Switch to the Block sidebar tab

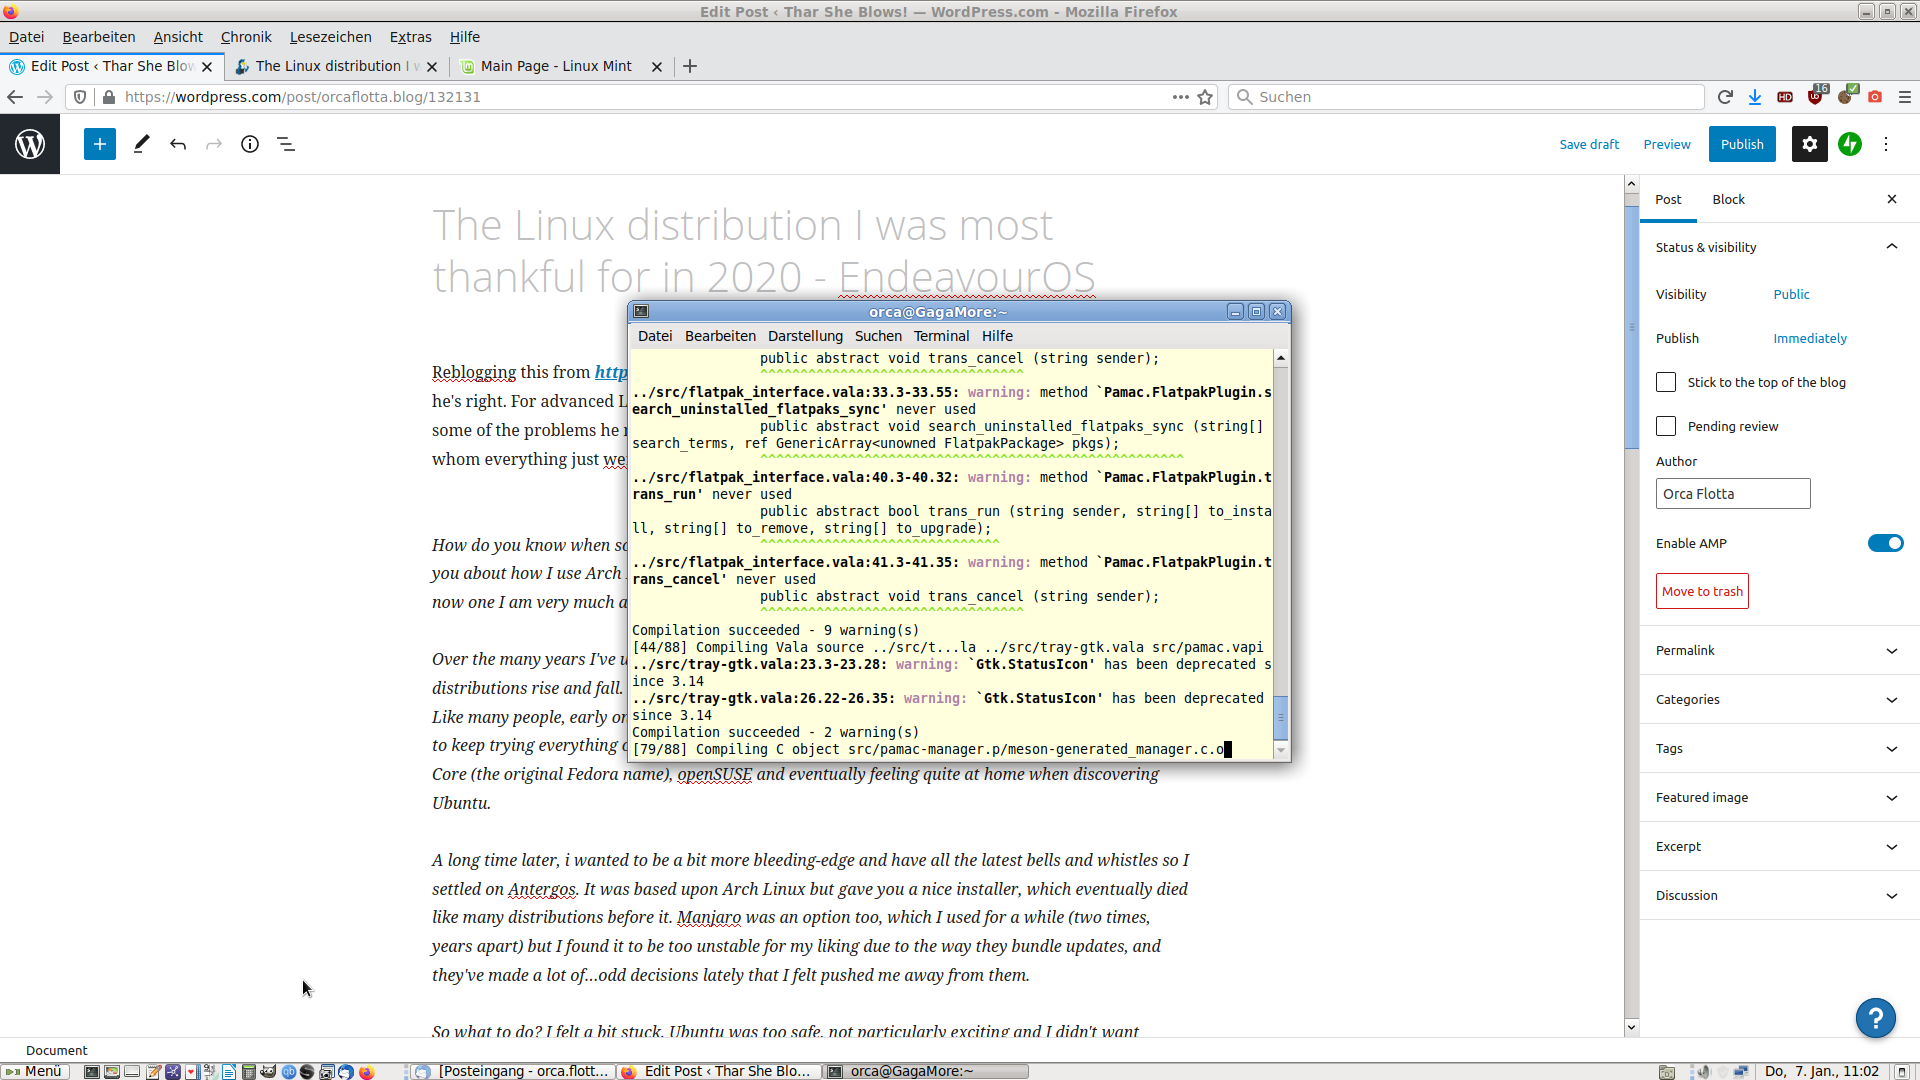(x=1728, y=199)
